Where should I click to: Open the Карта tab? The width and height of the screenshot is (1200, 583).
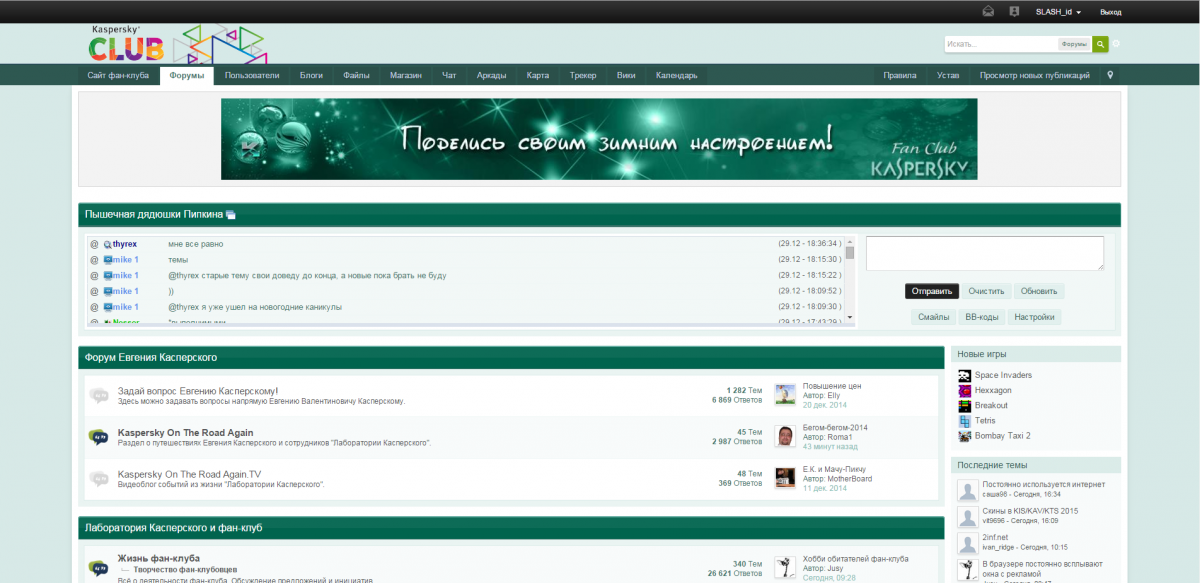(538, 75)
